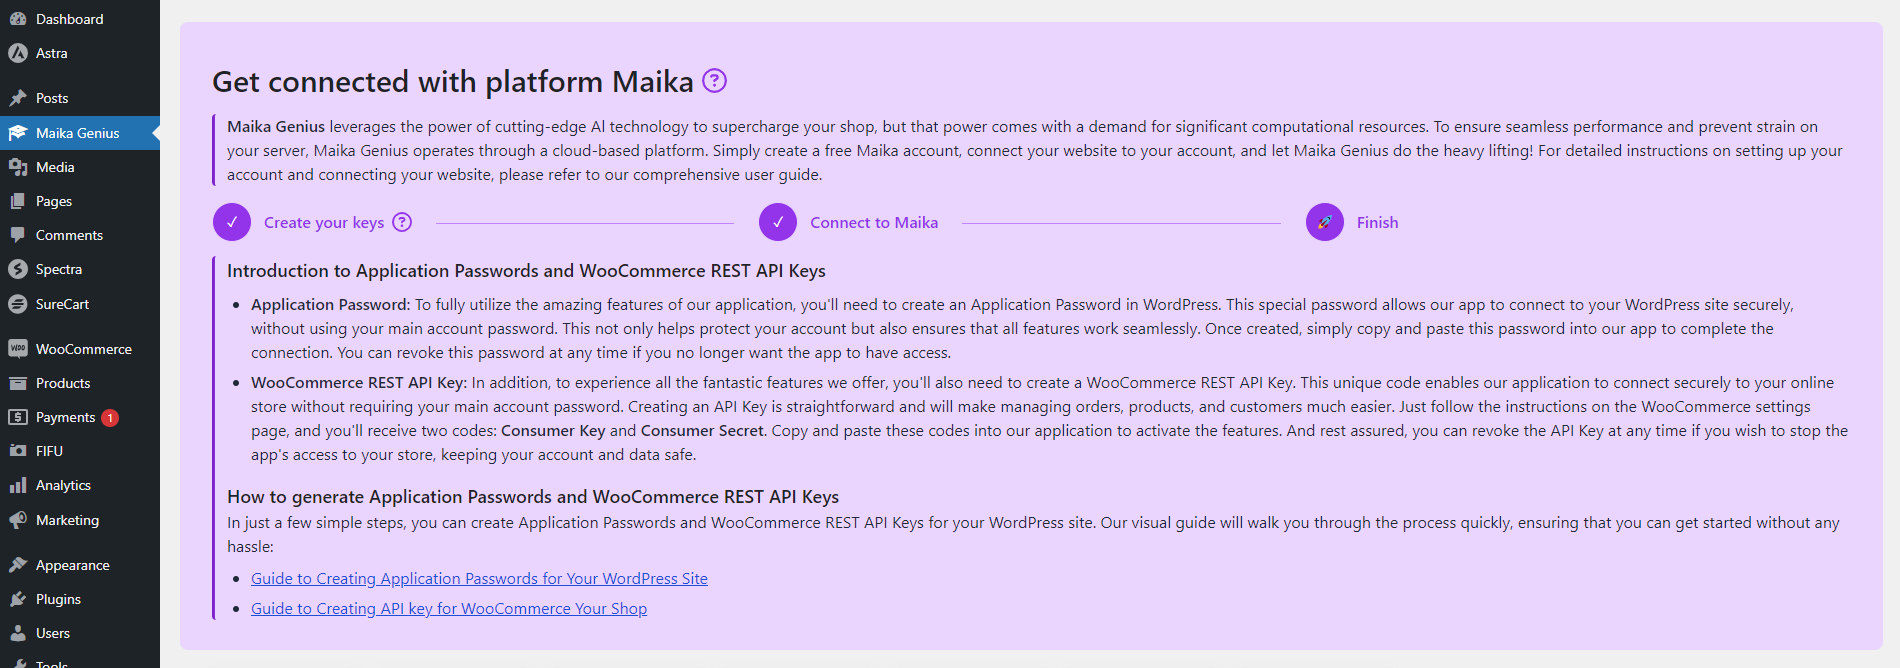Click the Spectra icon in the admin menu
The width and height of the screenshot is (1900, 668).
pos(18,269)
